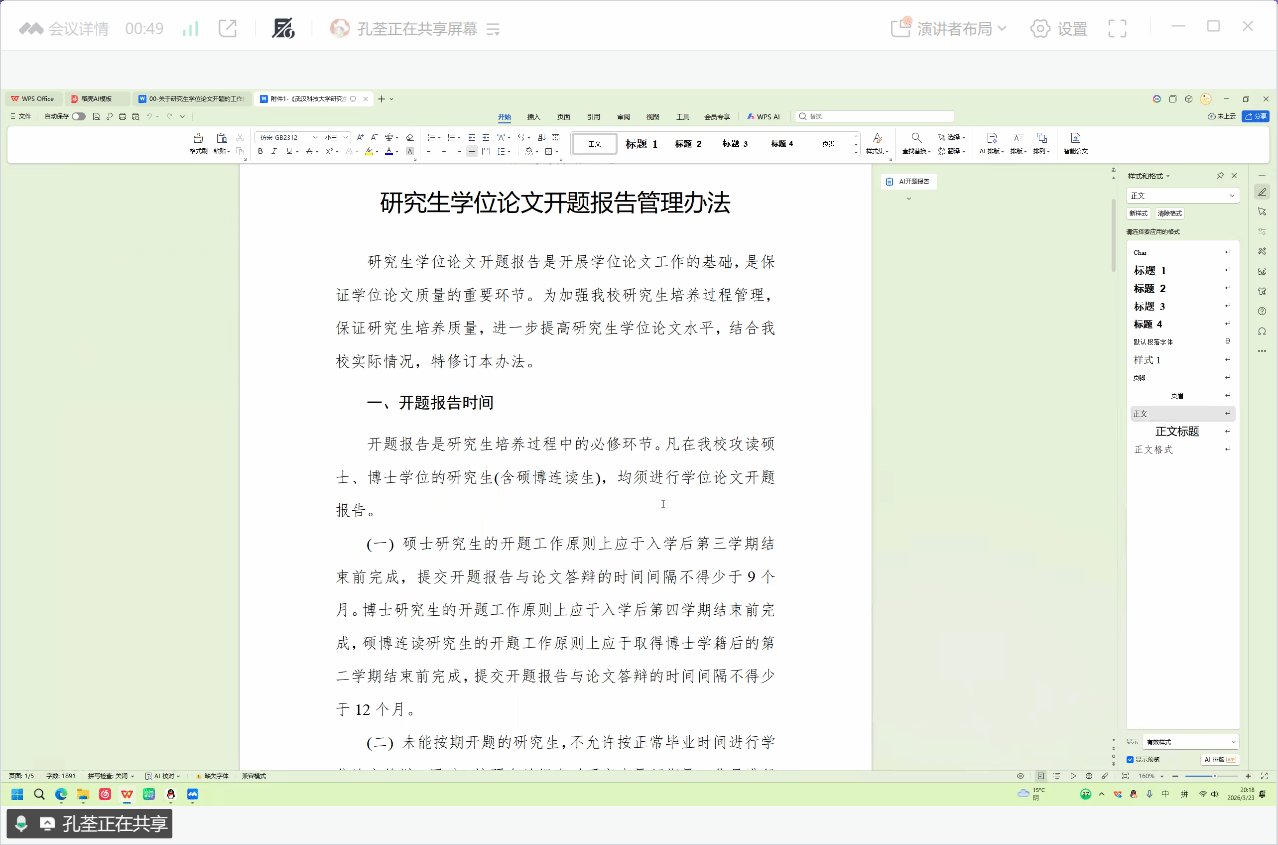Image resolution: width=1278 pixels, height=845 pixels.
Task: Open the WPS AI tab
Action: (x=764, y=117)
